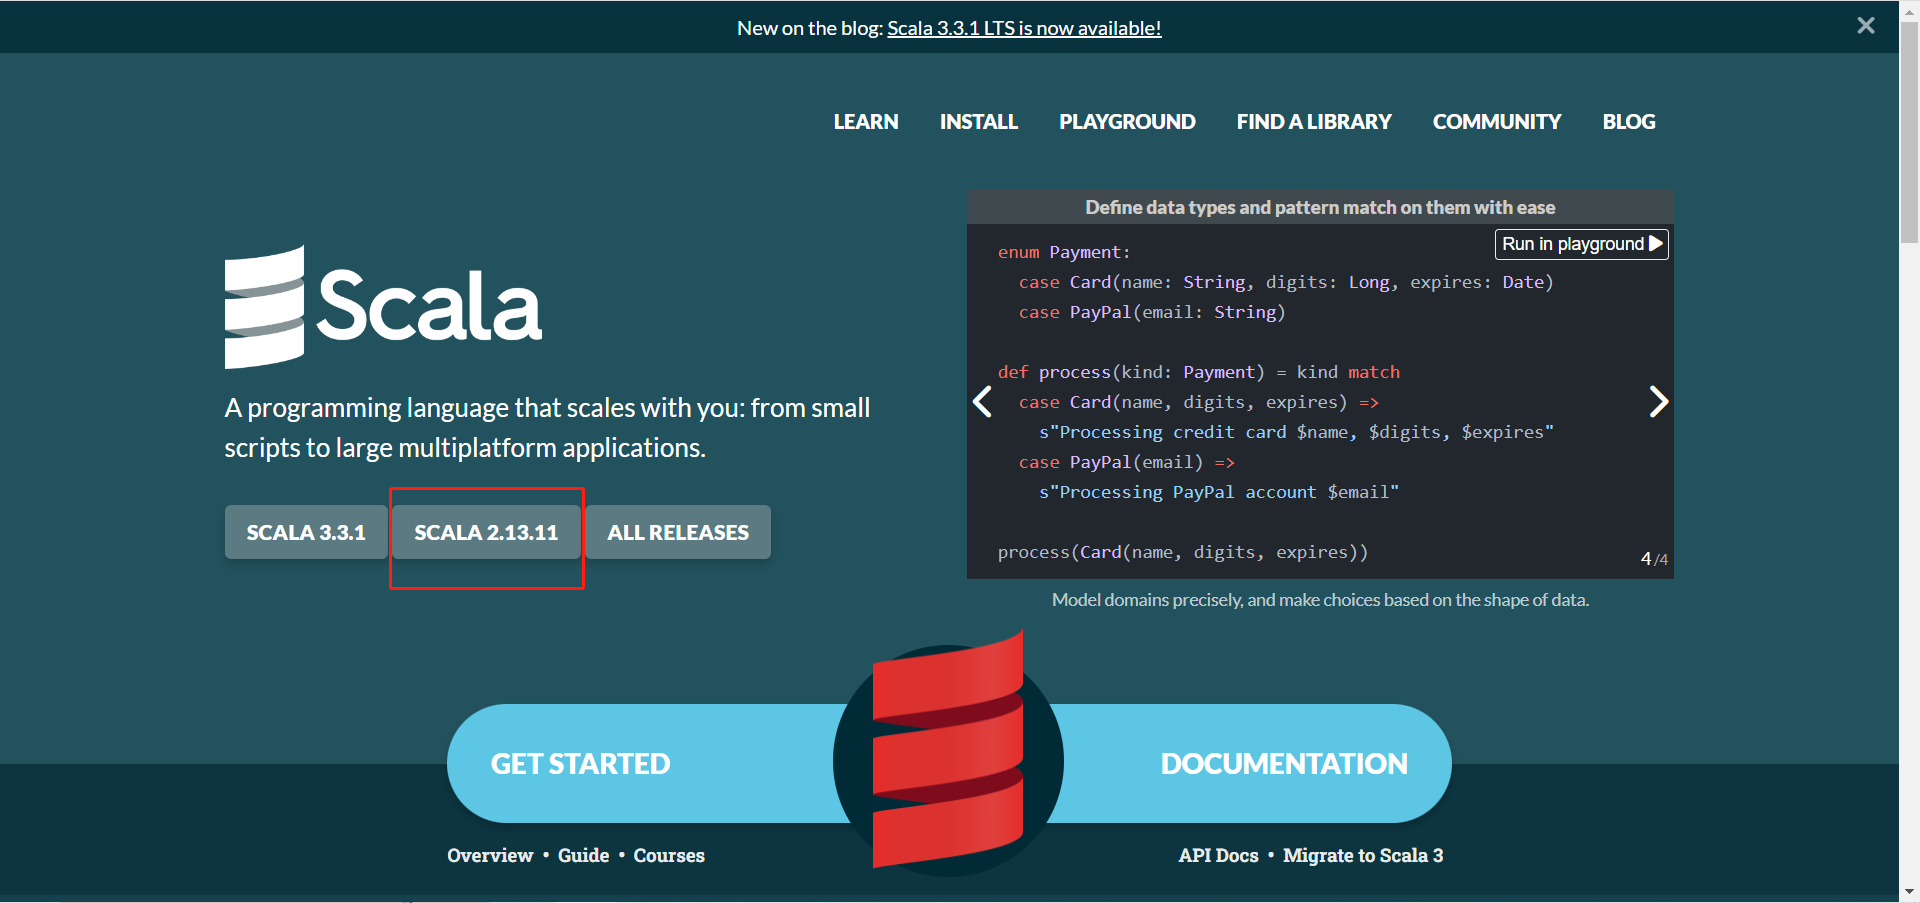Open API Docs link
This screenshot has width=1920, height=903.
pos(1218,856)
